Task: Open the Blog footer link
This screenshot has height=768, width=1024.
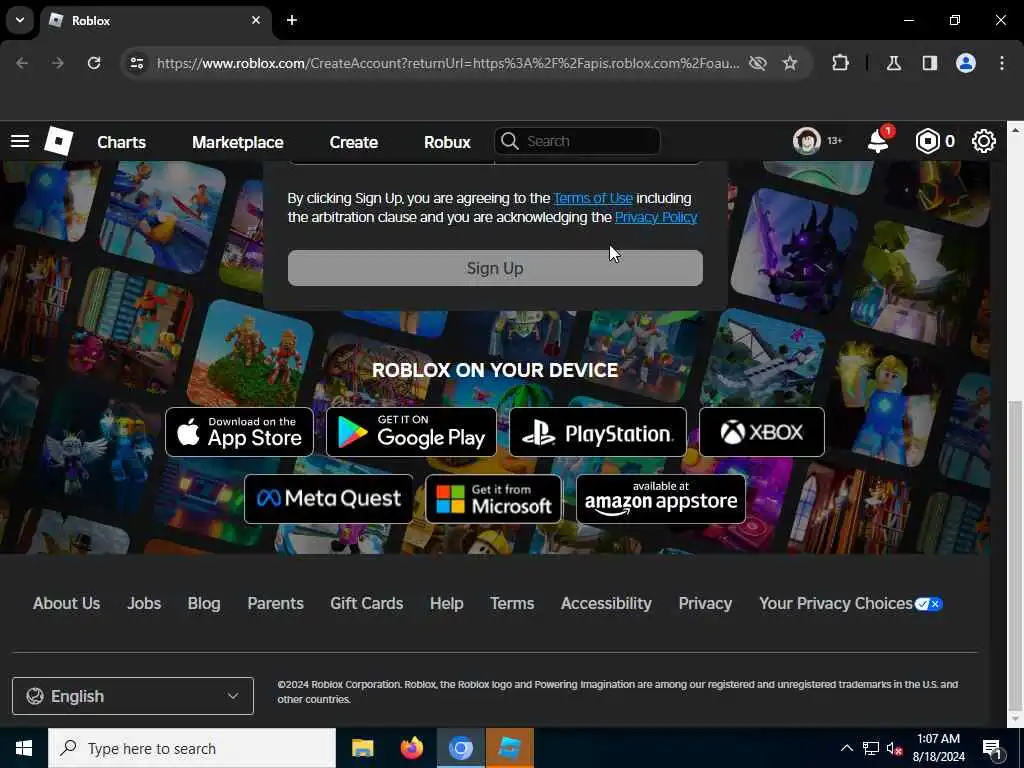Action: tap(204, 603)
